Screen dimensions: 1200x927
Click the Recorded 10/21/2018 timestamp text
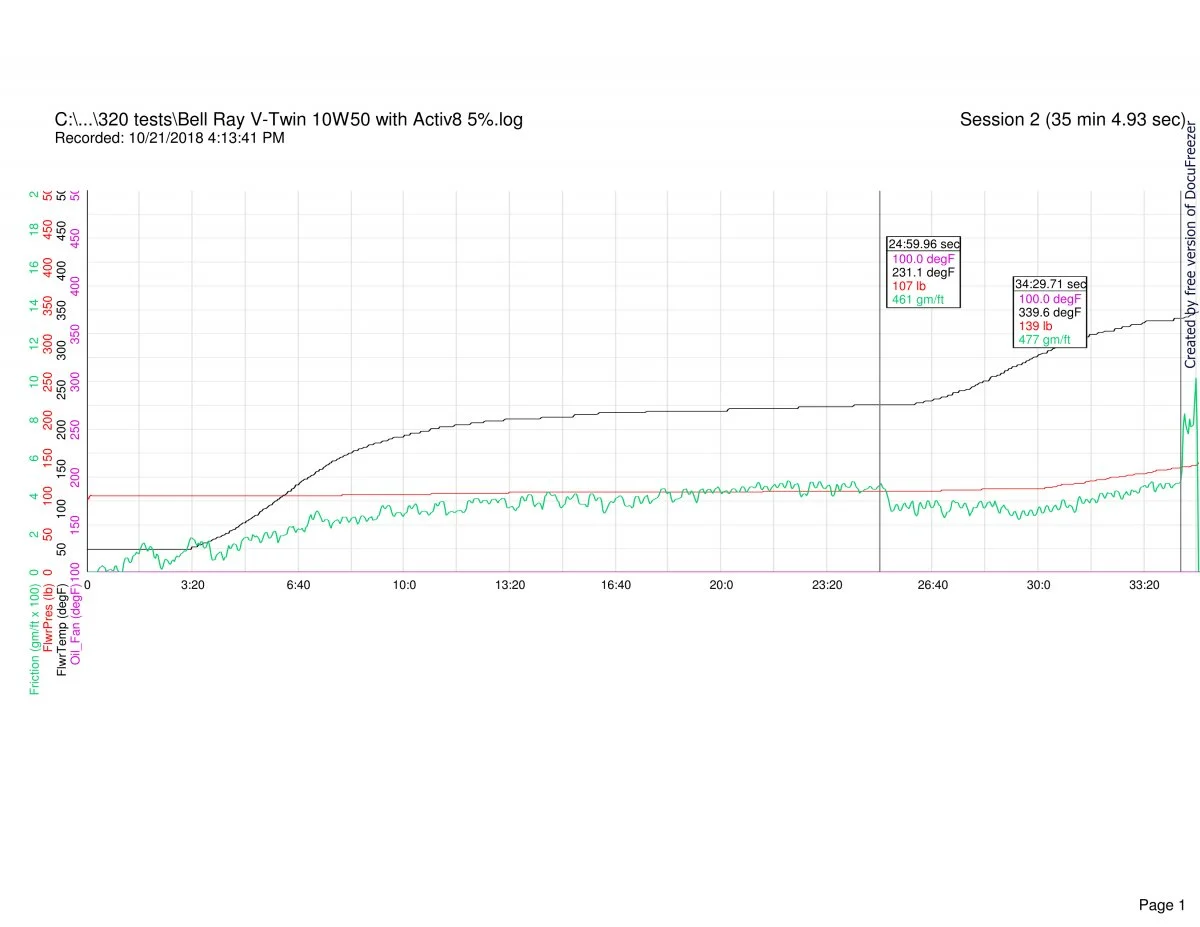pyautogui.click(x=169, y=138)
